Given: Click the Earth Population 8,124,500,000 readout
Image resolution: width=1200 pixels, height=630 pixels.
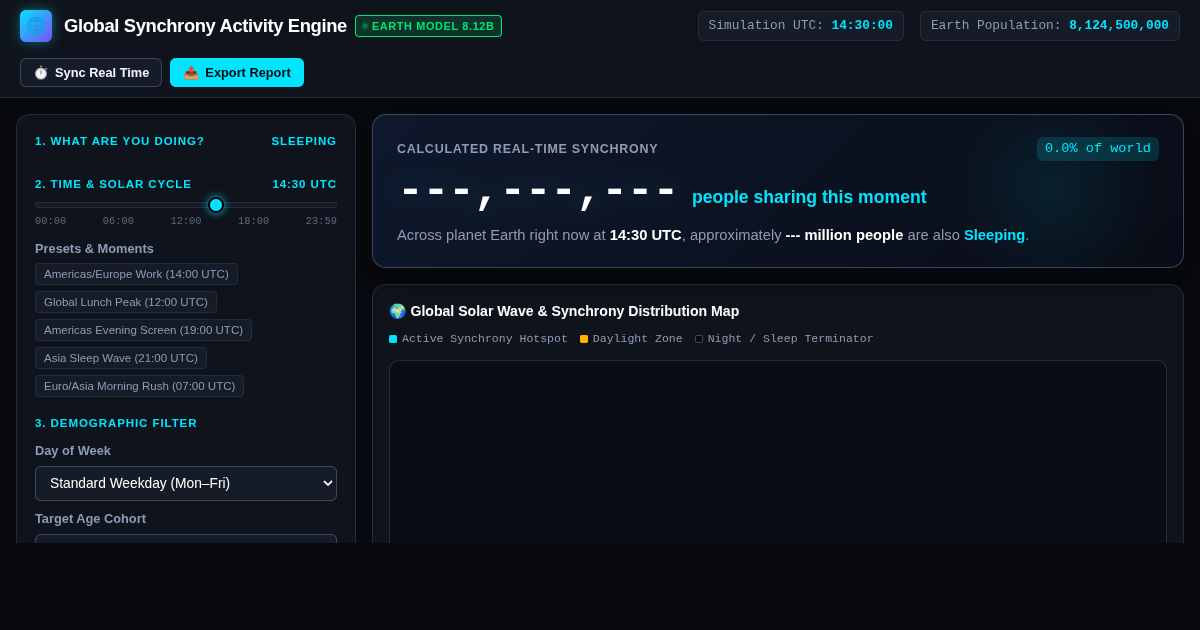Looking at the screenshot, I should coord(1050,26).
